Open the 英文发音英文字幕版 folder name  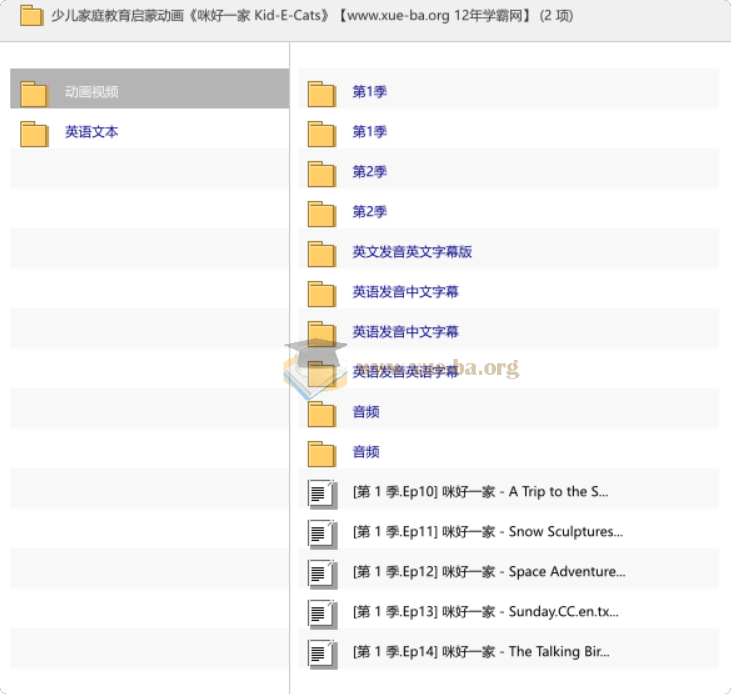(412, 252)
